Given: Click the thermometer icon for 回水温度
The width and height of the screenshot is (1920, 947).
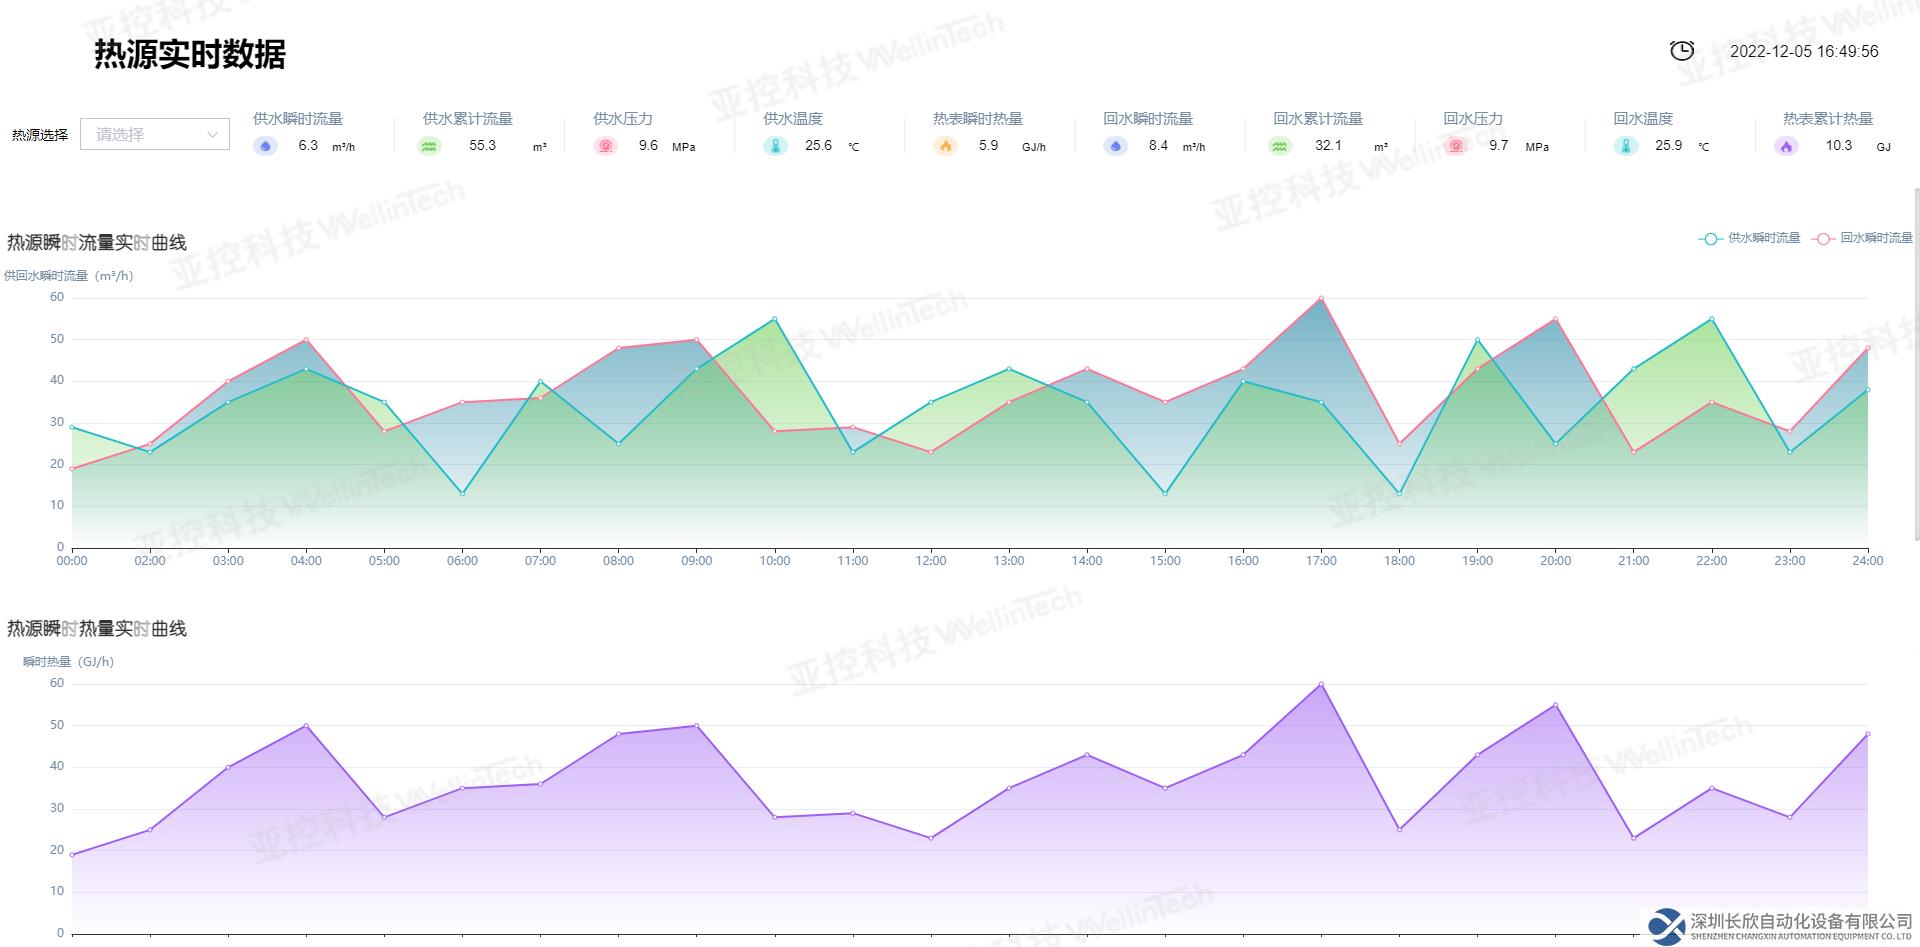Looking at the screenshot, I should [1626, 146].
